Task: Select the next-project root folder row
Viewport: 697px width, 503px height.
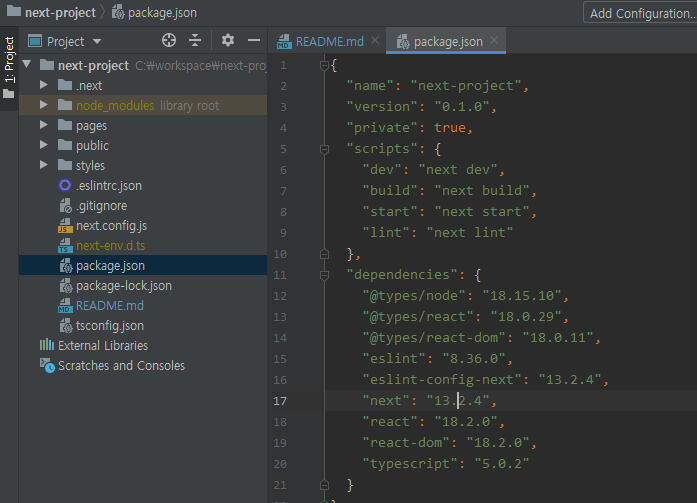Action: click(143, 65)
